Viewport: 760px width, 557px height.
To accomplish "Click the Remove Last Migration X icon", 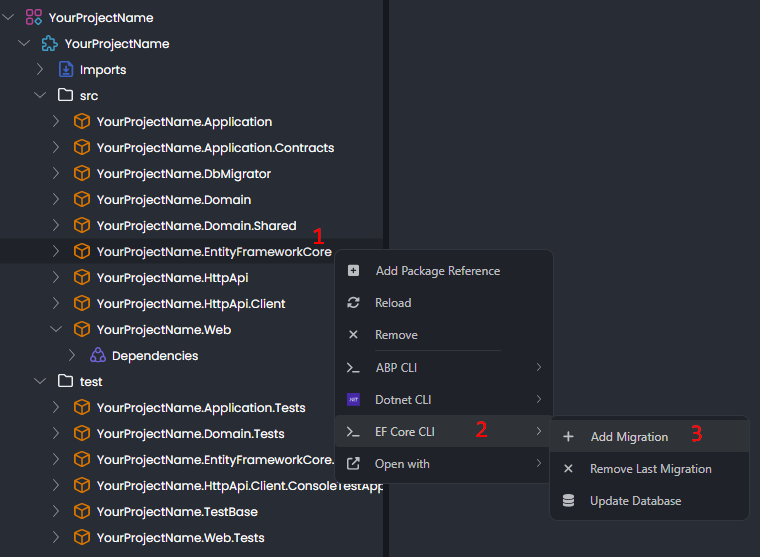I will [x=568, y=469].
